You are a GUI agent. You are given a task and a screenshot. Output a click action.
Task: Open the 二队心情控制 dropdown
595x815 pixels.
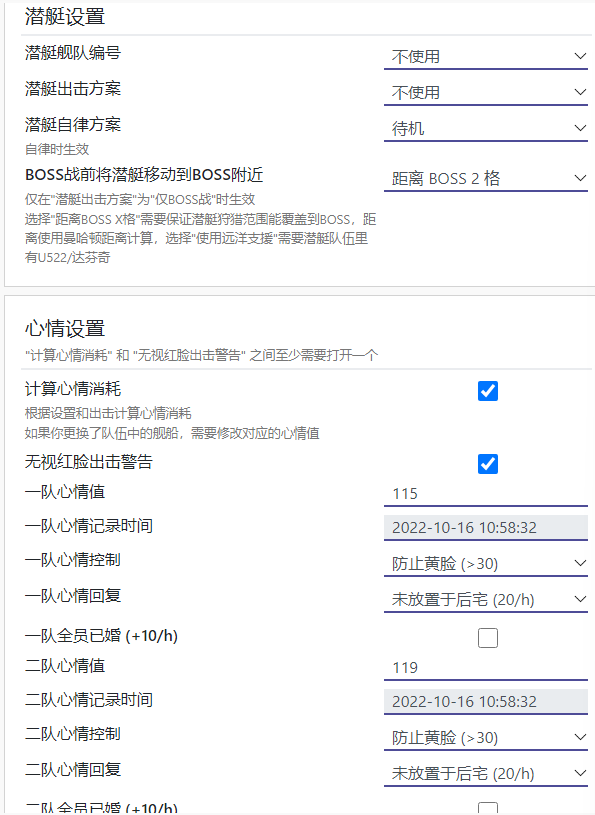coord(485,737)
